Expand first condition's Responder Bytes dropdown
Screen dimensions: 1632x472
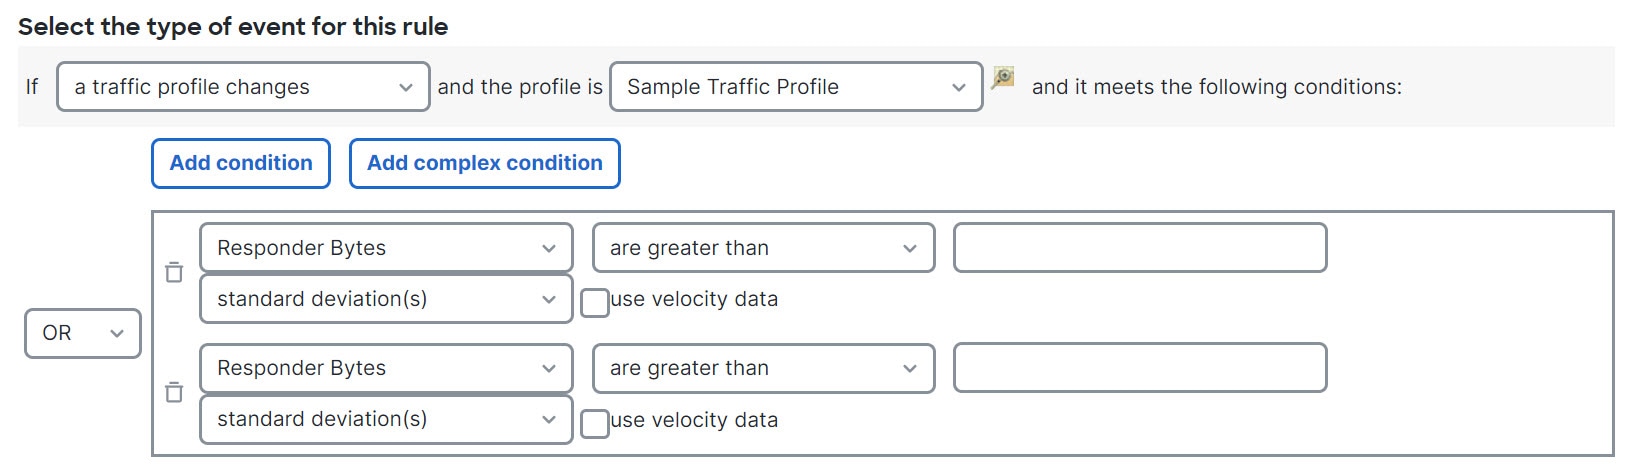(x=386, y=248)
